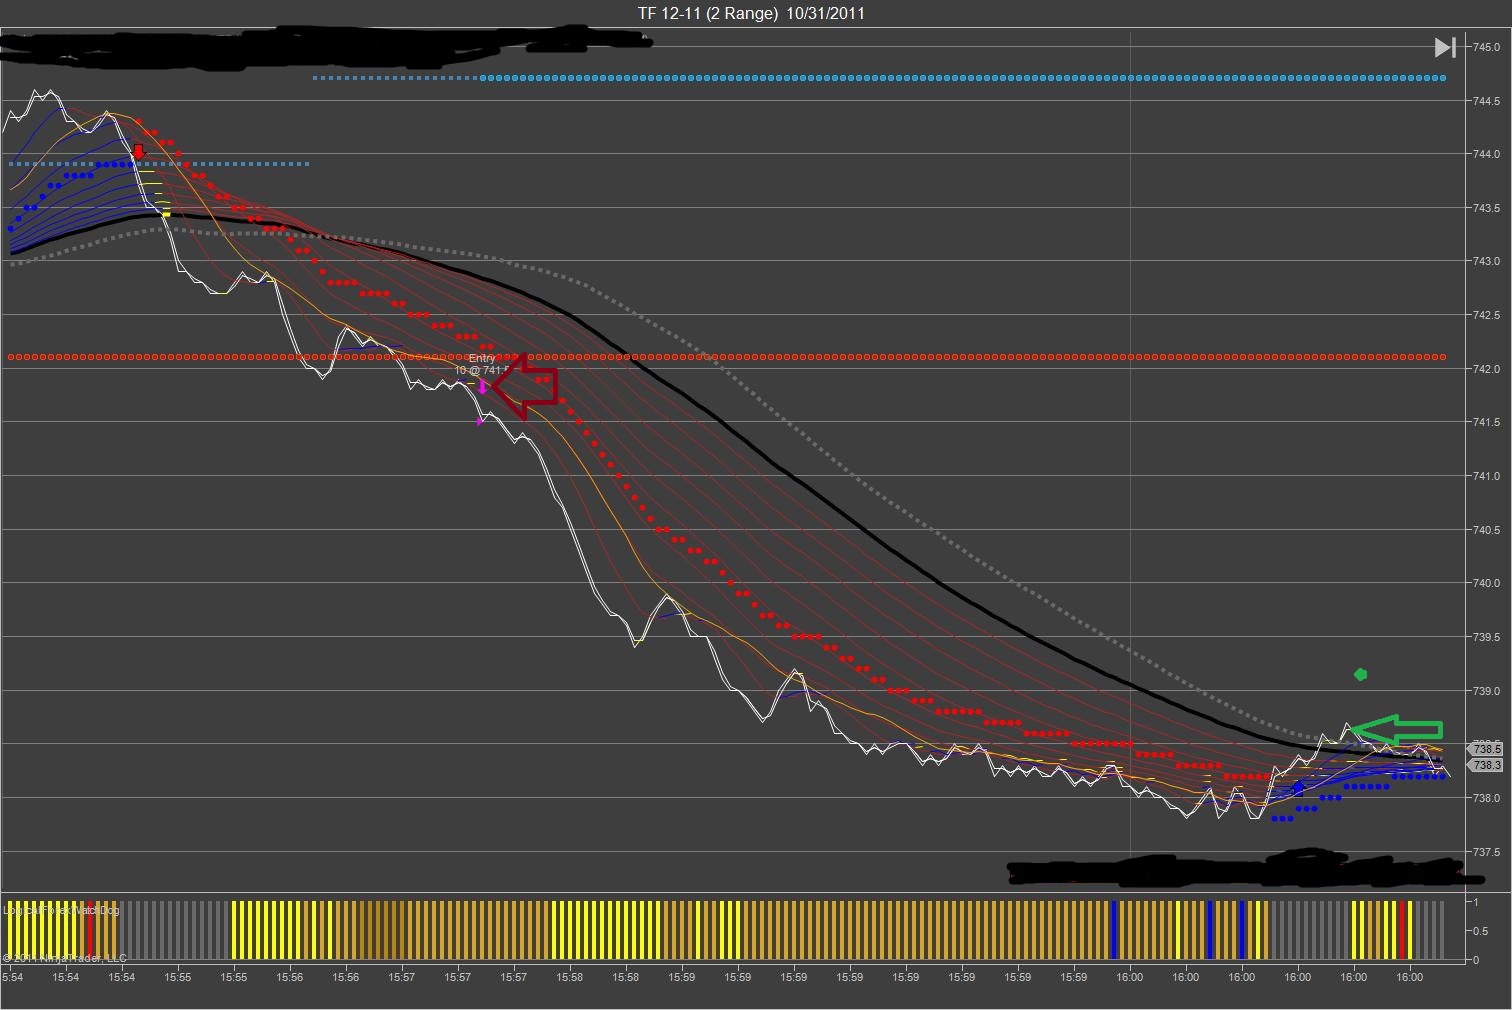Click the LogicalForexWatchDog indicator label

point(61,910)
